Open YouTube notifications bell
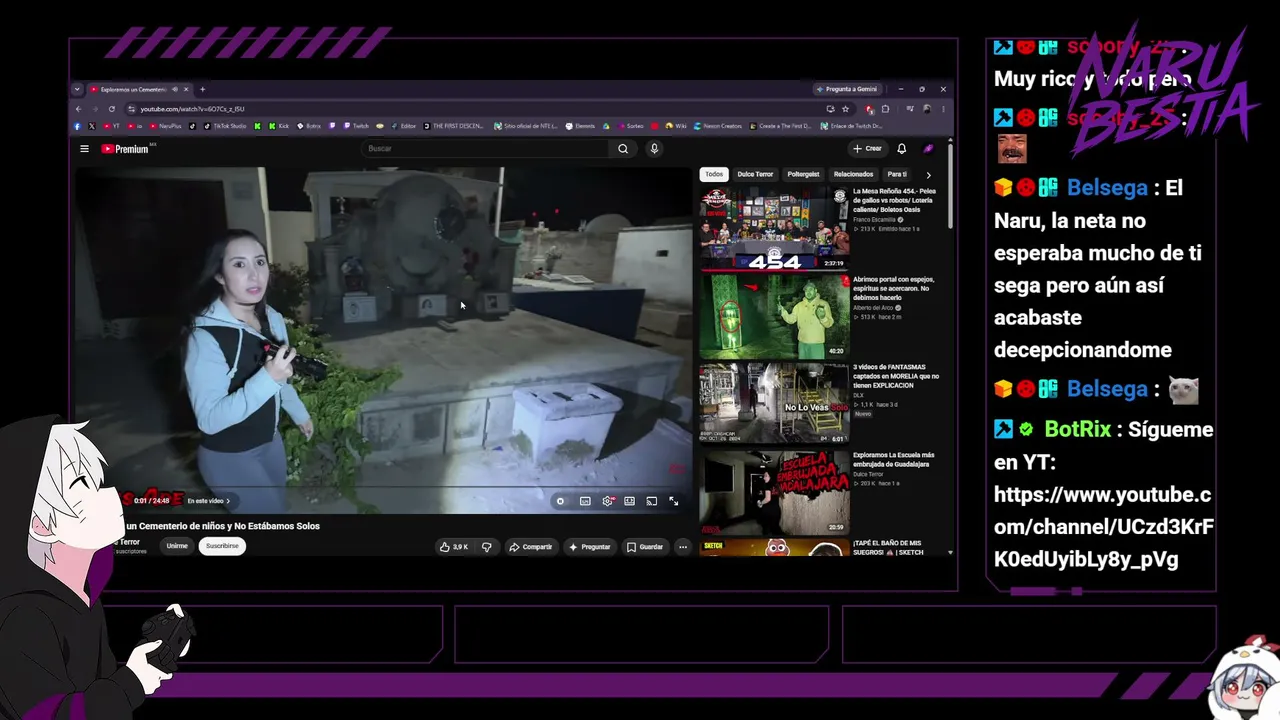The width and height of the screenshot is (1280, 720). 901,149
